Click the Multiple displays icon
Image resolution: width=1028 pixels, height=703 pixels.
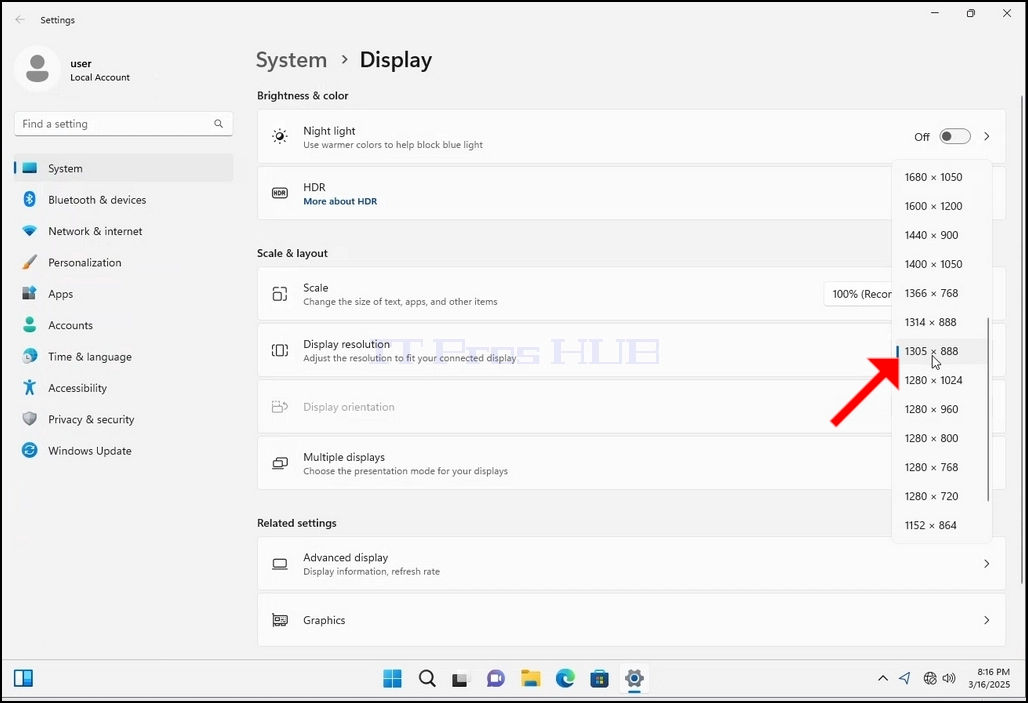[x=280, y=463]
